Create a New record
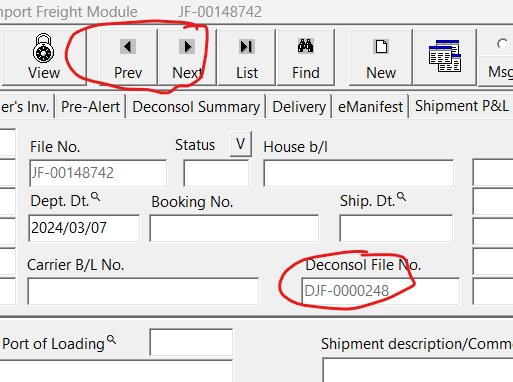This screenshot has width=513, height=382. coord(381,57)
